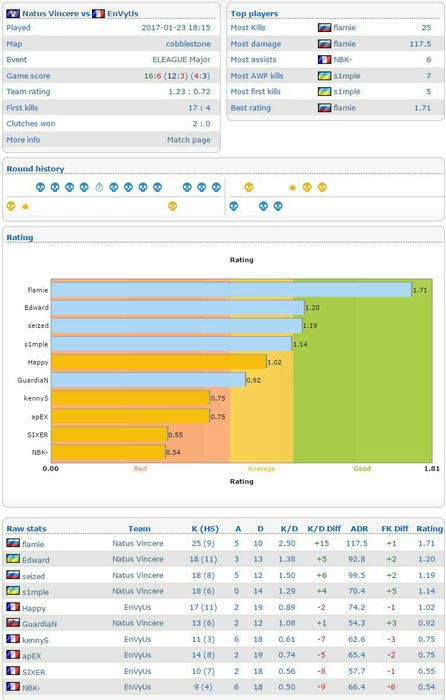
Task: Click the First kills value 17 : 4
Action: coord(199,108)
